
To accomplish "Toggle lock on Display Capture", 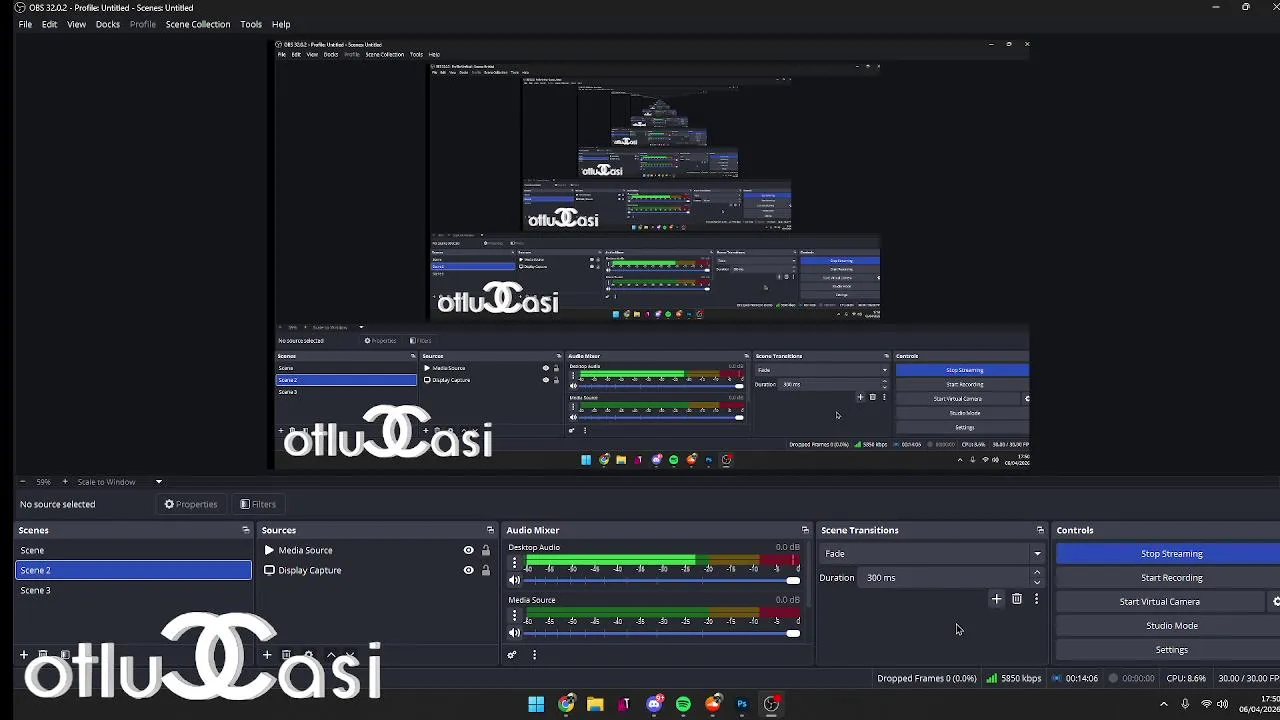I will click(x=486, y=570).
